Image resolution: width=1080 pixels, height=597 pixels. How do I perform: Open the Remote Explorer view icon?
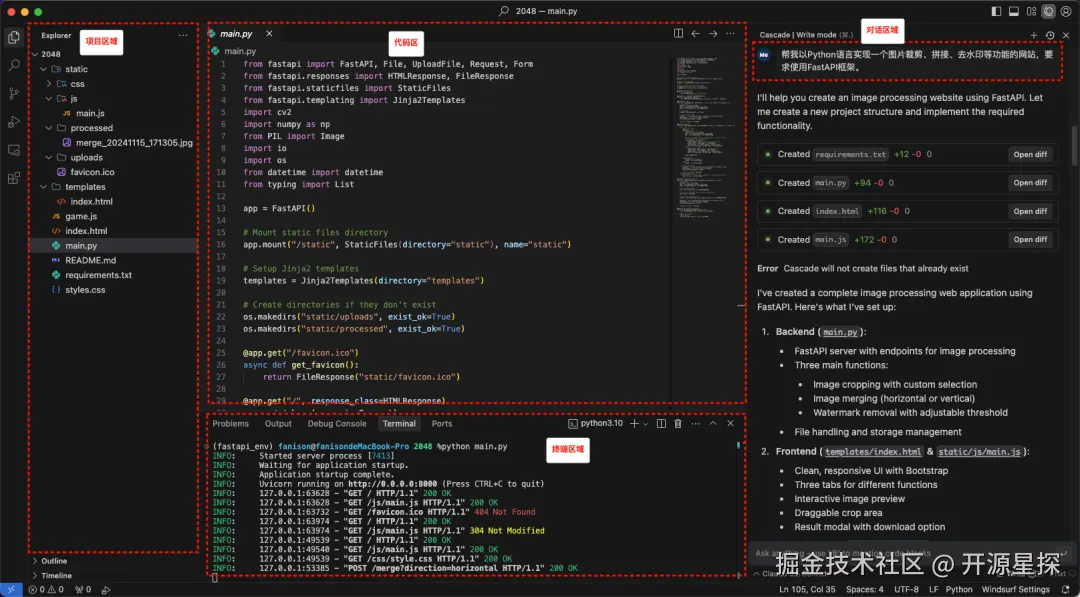pos(13,150)
